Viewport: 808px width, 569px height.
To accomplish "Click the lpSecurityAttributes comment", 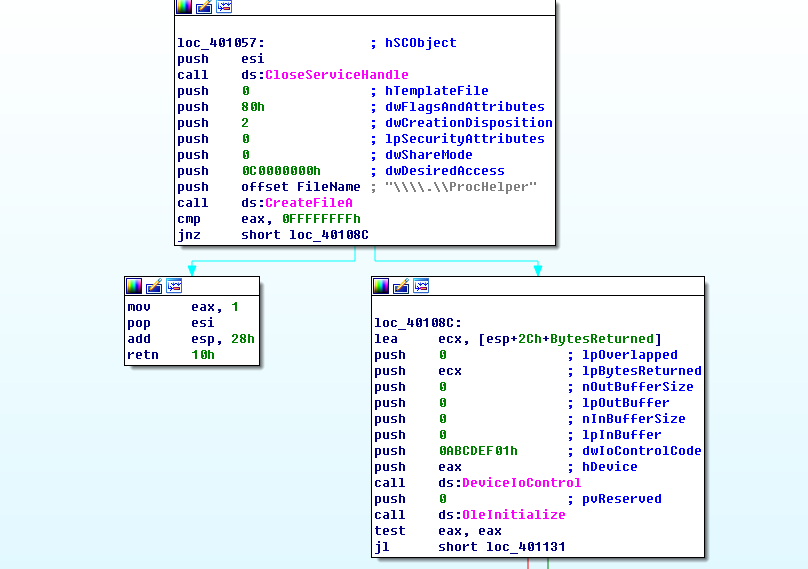I will point(465,139).
